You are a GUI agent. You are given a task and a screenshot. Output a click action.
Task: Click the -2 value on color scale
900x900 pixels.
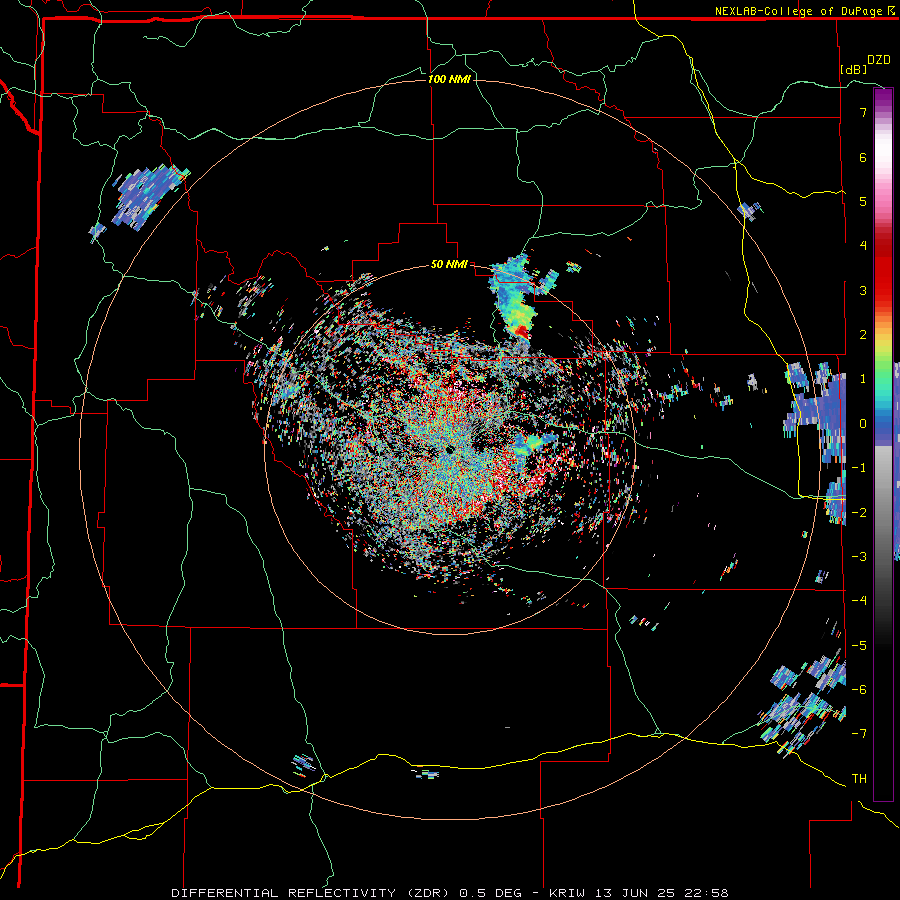click(x=859, y=513)
